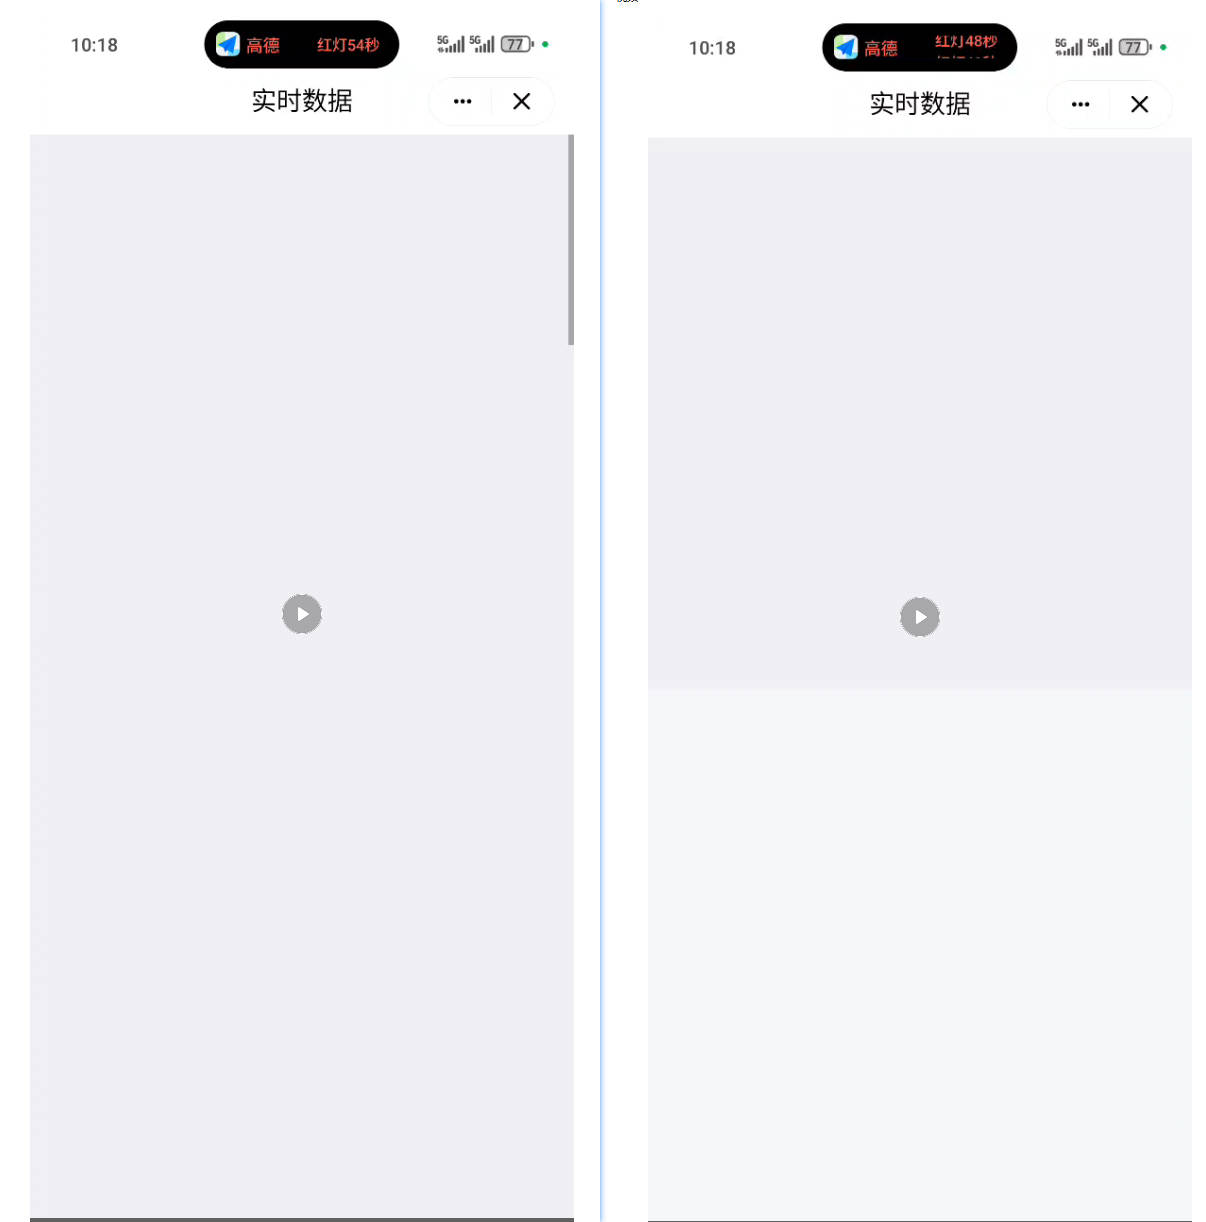Screen dimensions: 1206x1222
Task: Tap the battery 77 indicator on left screen
Action: (x=517, y=44)
